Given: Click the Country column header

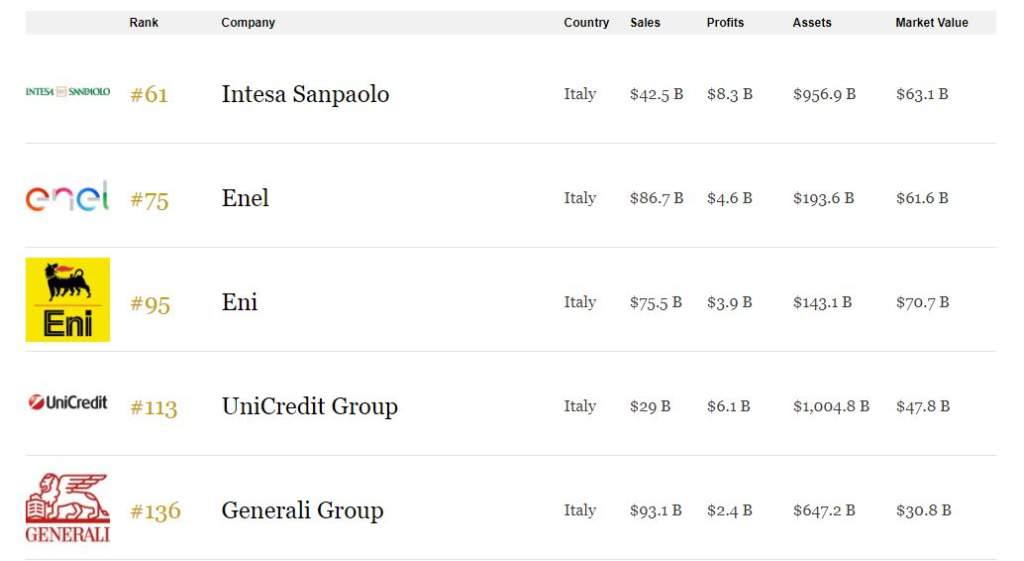Looking at the screenshot, I should [x=586, y=22].
